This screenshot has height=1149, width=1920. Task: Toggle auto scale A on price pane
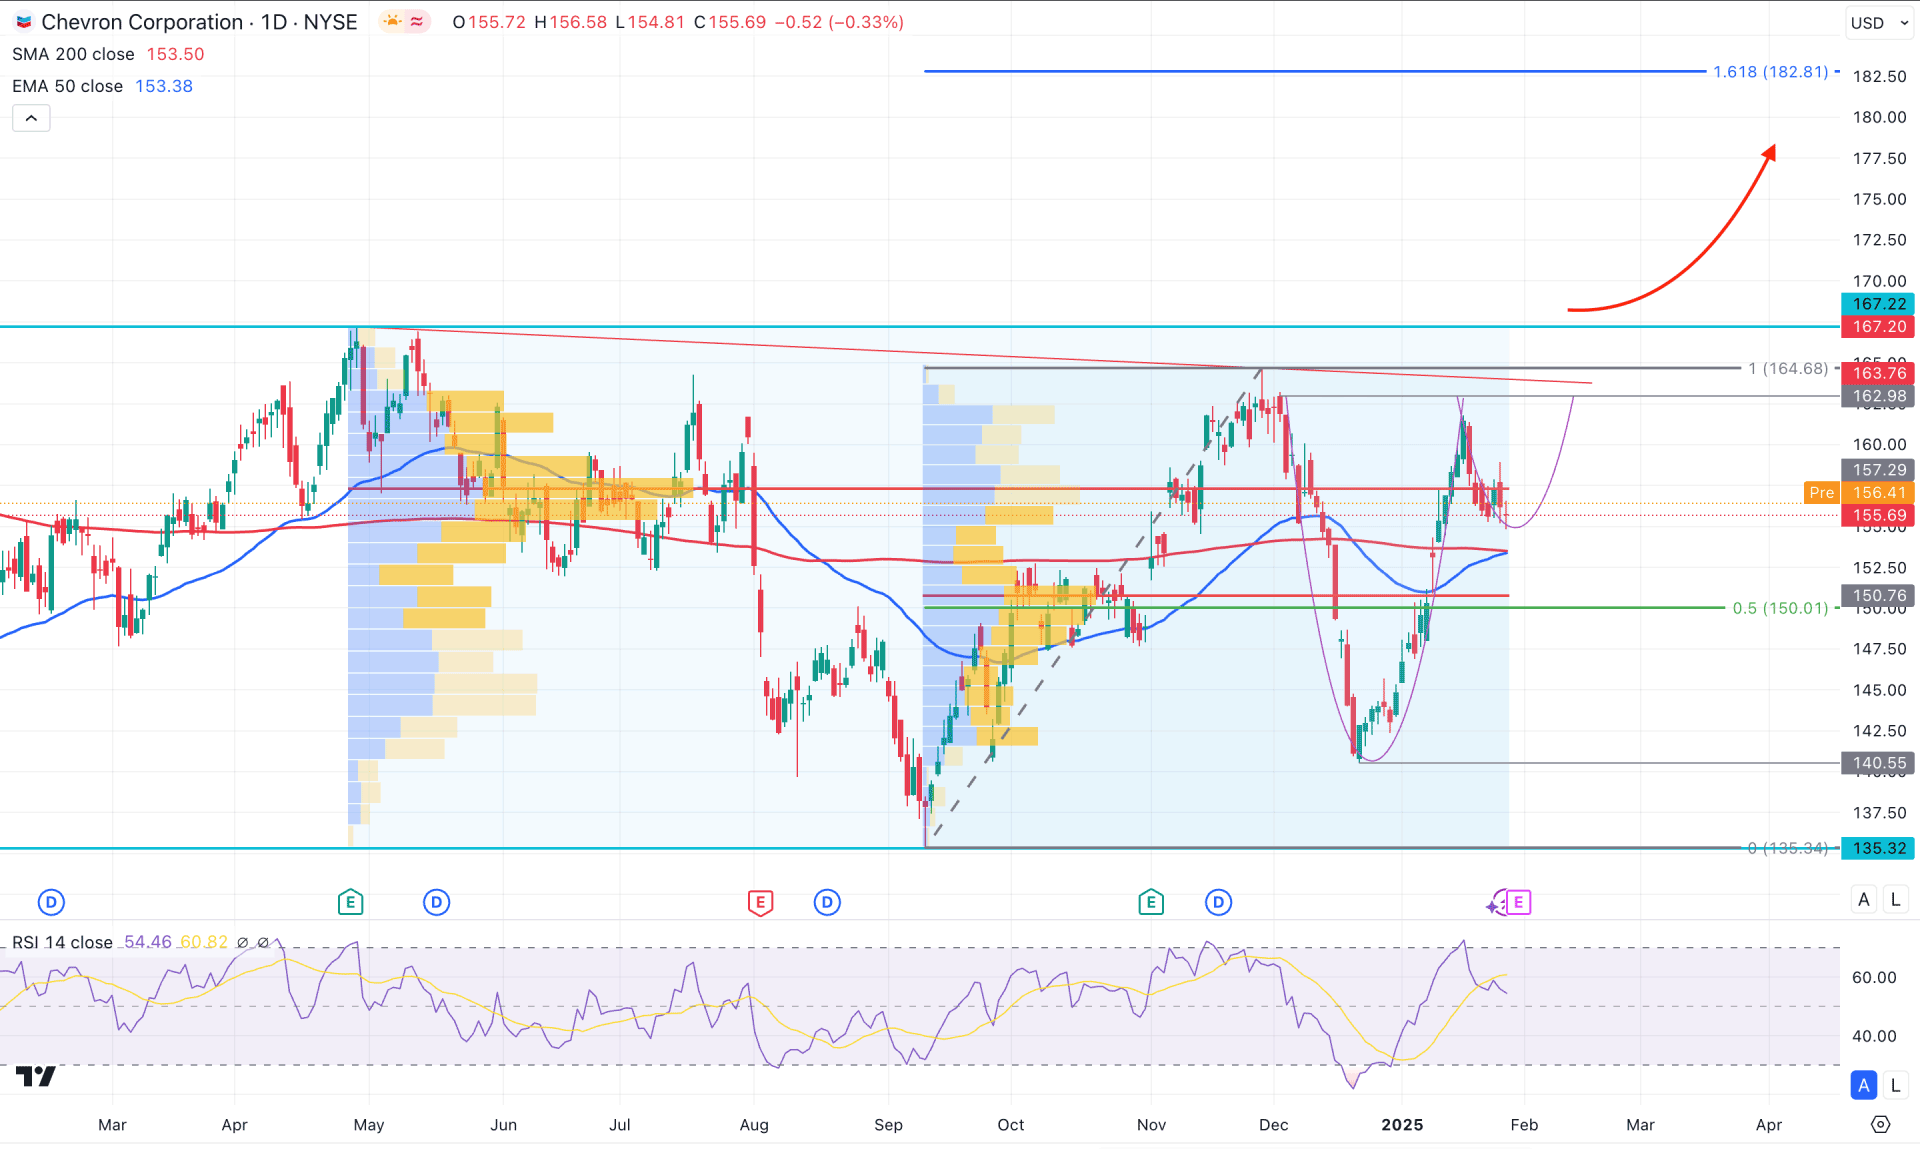pos(1864,900)
